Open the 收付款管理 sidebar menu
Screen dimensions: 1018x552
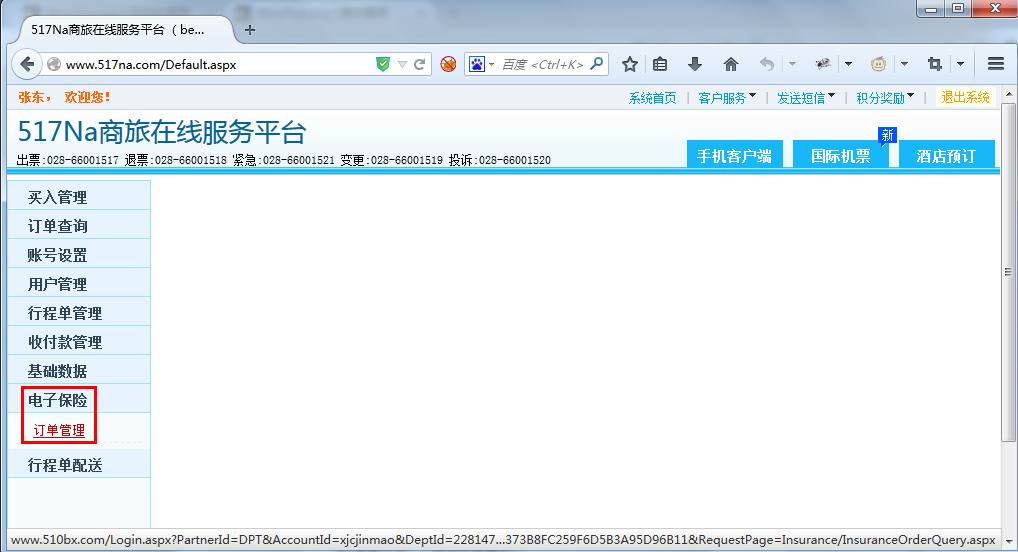(x=79, y=342)
